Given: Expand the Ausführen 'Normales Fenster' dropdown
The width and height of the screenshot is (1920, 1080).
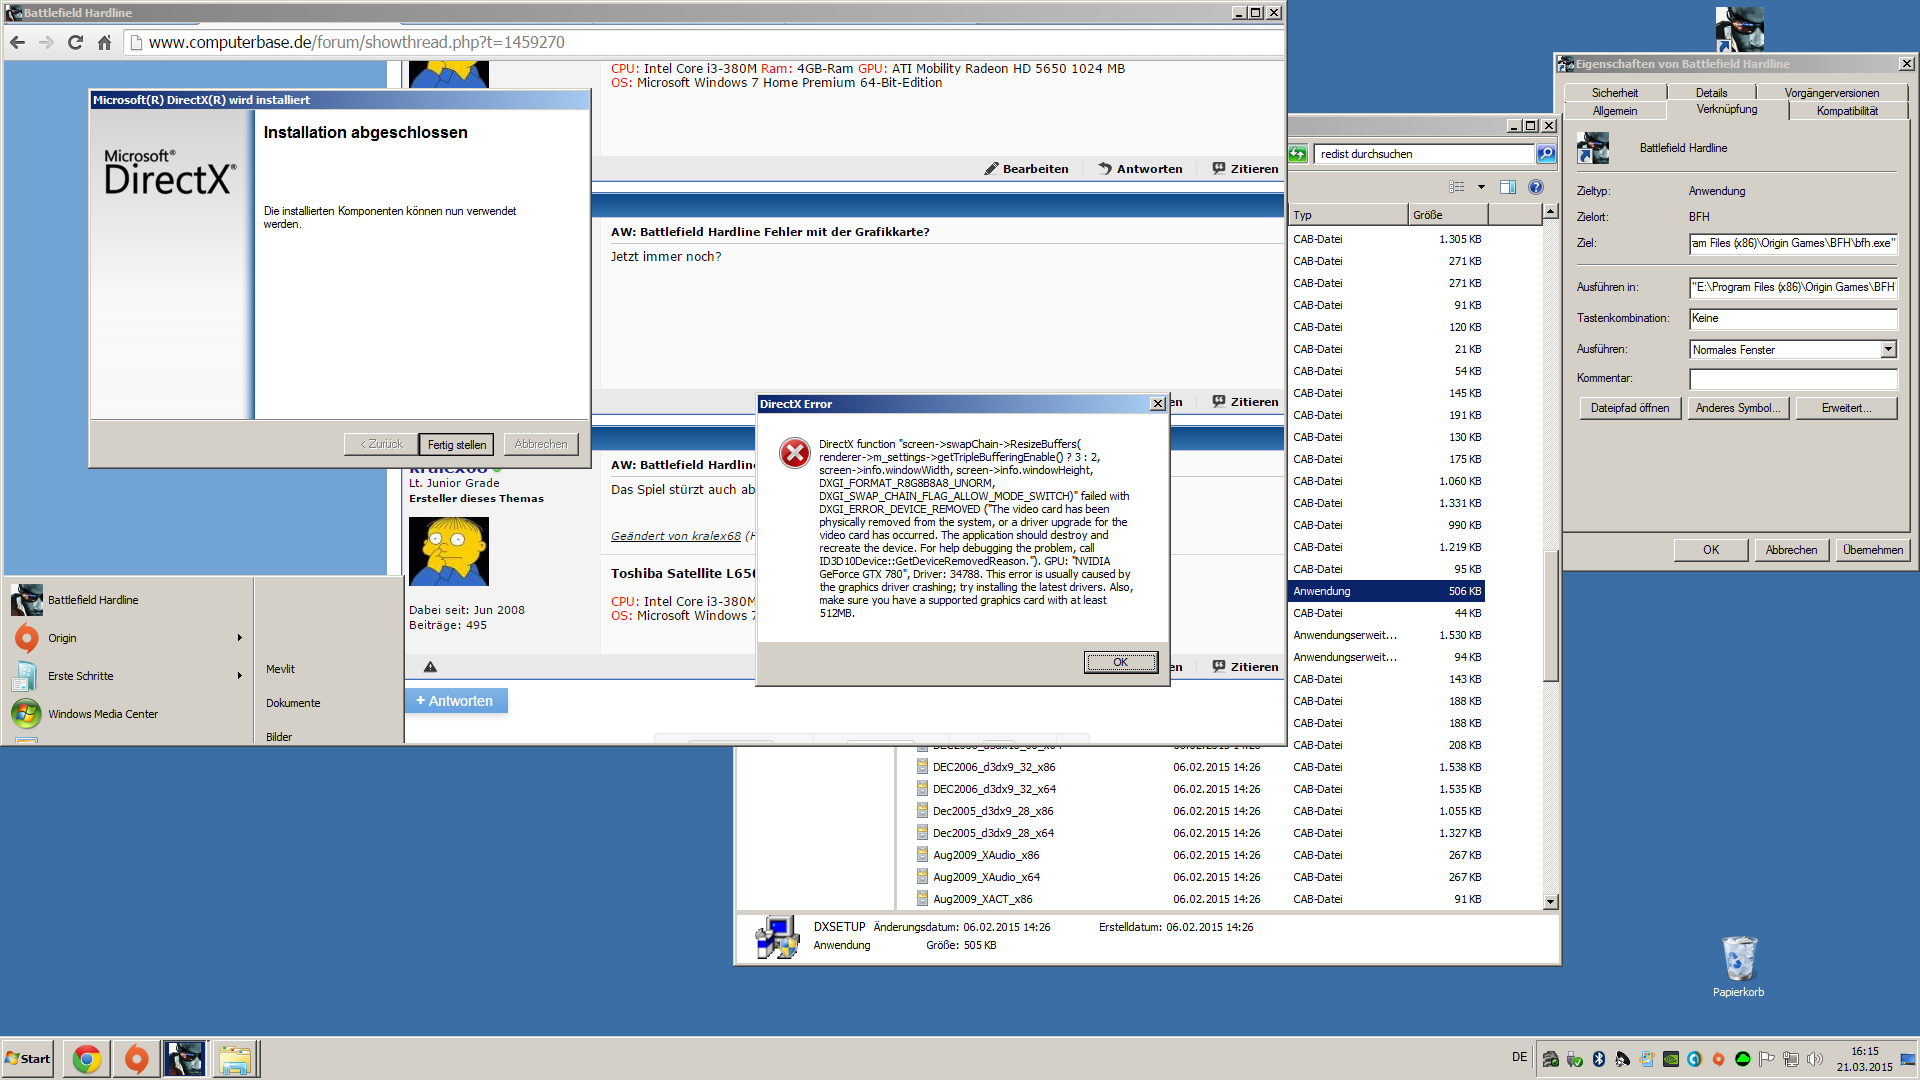Looking at the screenshot, I should (1888, 349).
